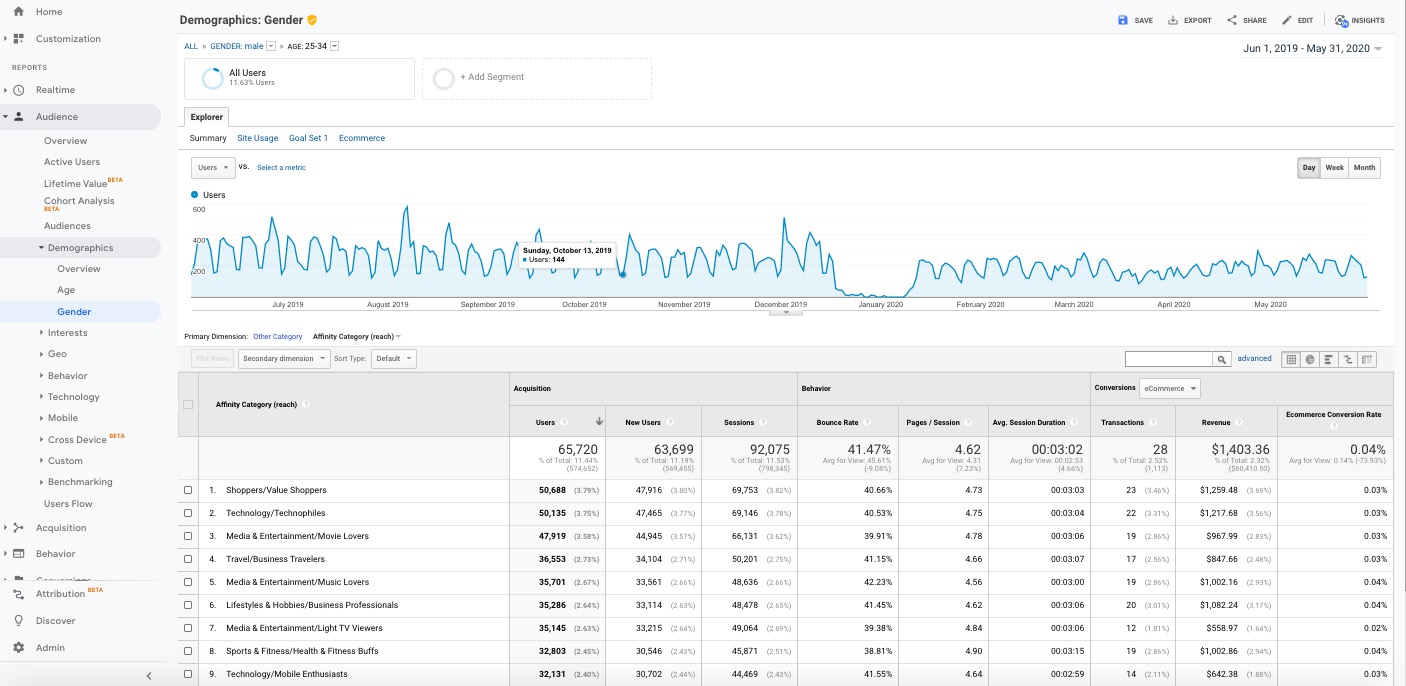Switch chart granularity to Week
This screenshot has height=686, width=1406.
point(1334,168)
